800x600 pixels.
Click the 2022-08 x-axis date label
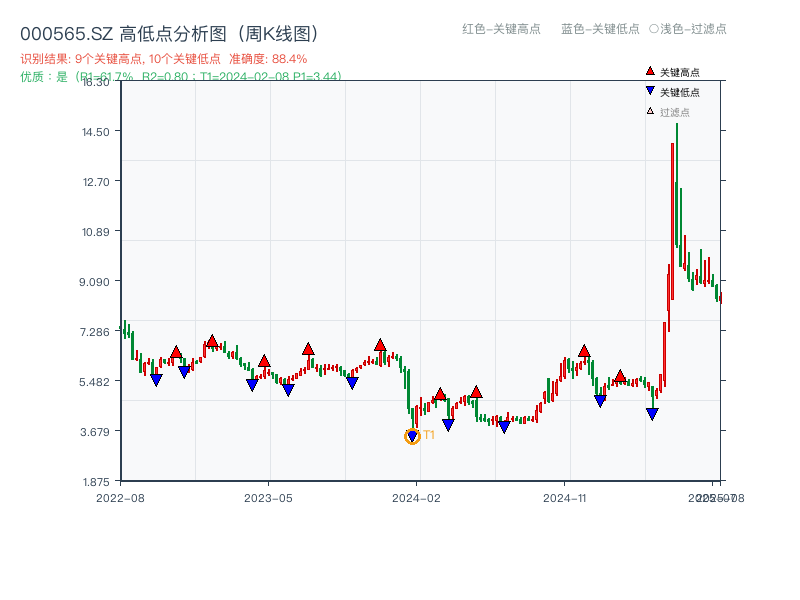tap(120, 497)
